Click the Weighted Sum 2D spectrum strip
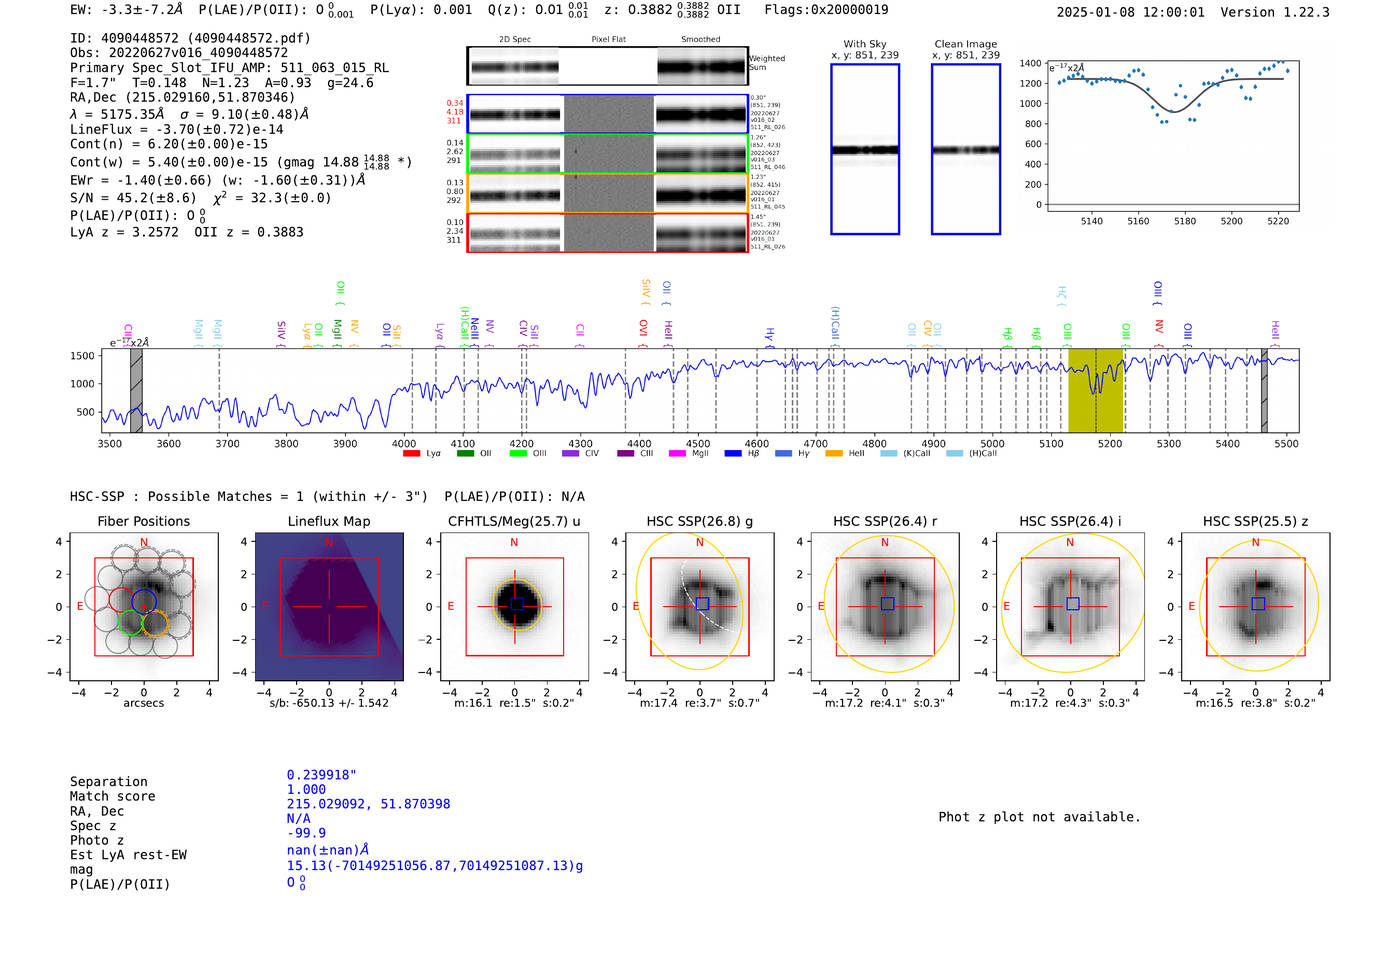Image resolution: width=1400 pixels, height=953 pixels. 607,66
